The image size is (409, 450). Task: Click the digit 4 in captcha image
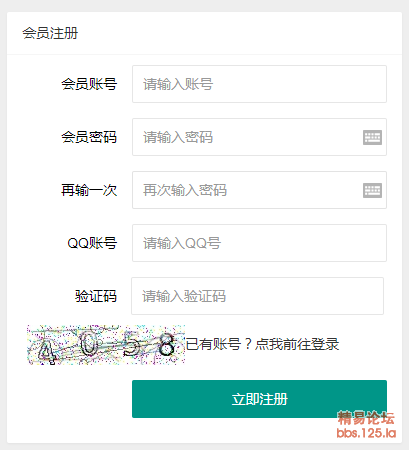(46, 352)
